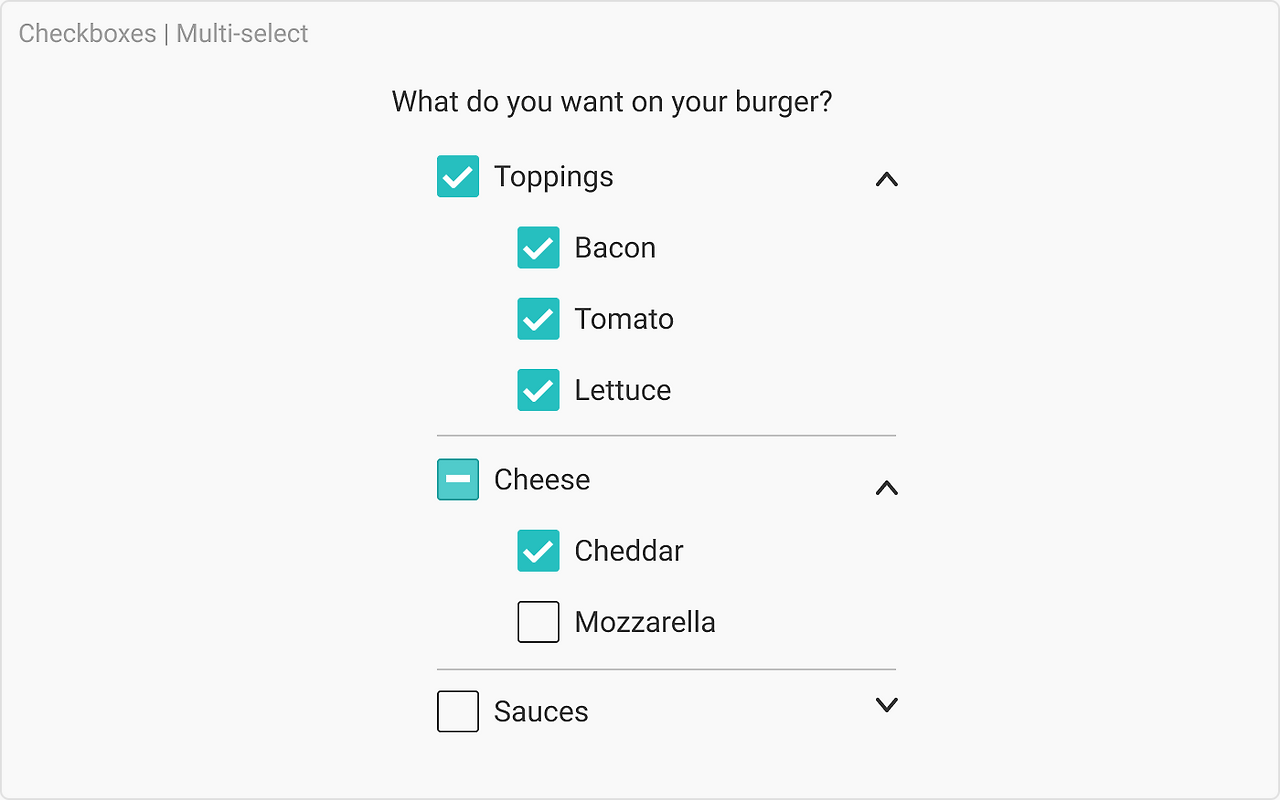Image resolution: width=1280 pixels, height=800 pixels.
Task: Collapse the Toppings group
Action: tap(886, 180)
